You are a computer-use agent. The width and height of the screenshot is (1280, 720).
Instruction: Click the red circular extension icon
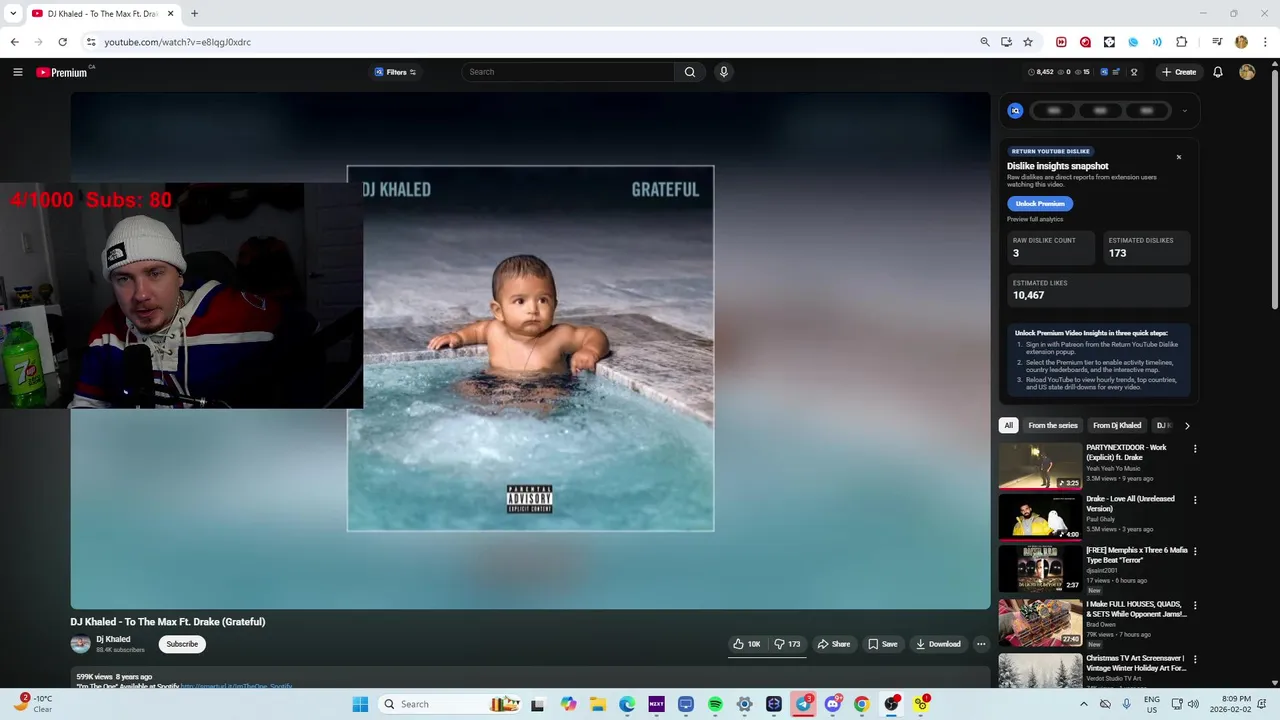[x=1085, y=42]
